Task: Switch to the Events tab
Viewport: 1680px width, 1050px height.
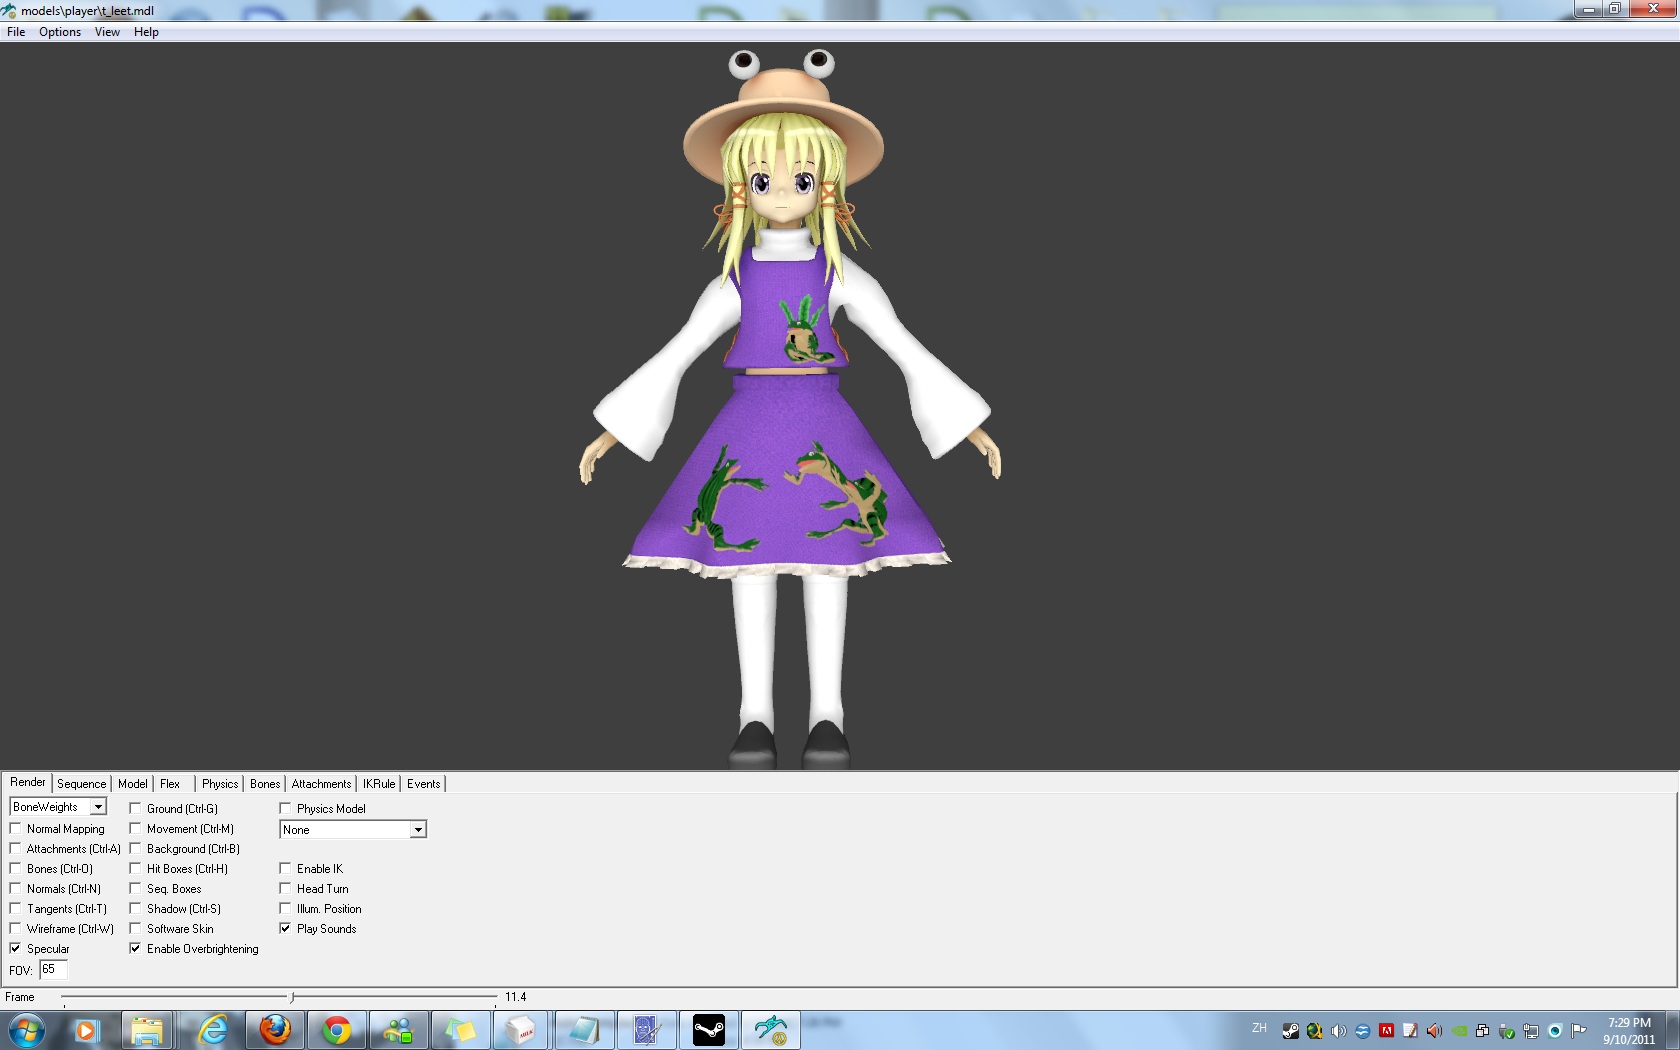Action: [x=423, y=784]
